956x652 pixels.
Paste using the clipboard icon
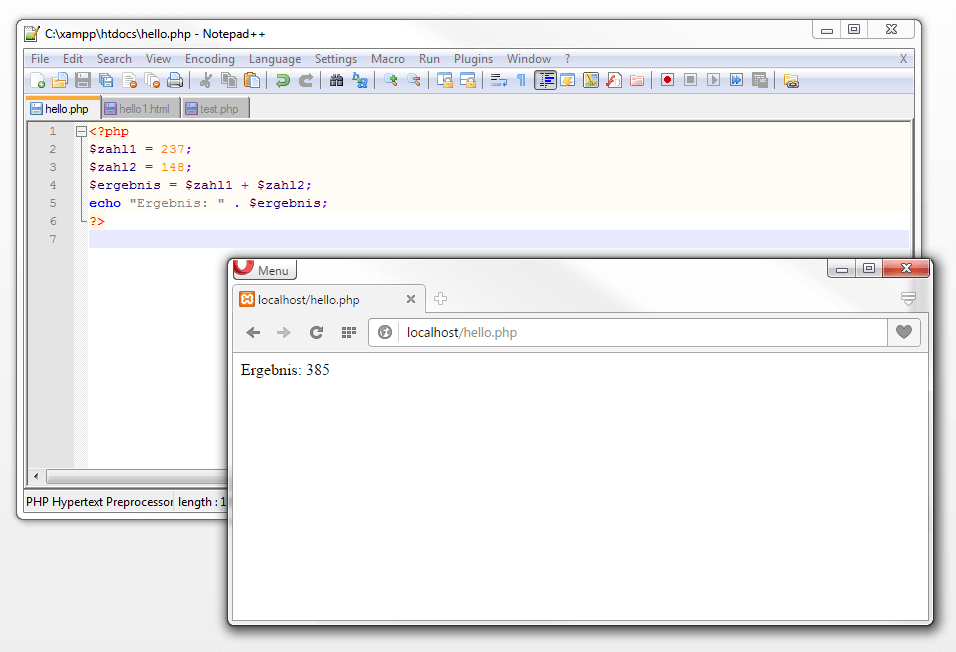[x=252, y=80]
